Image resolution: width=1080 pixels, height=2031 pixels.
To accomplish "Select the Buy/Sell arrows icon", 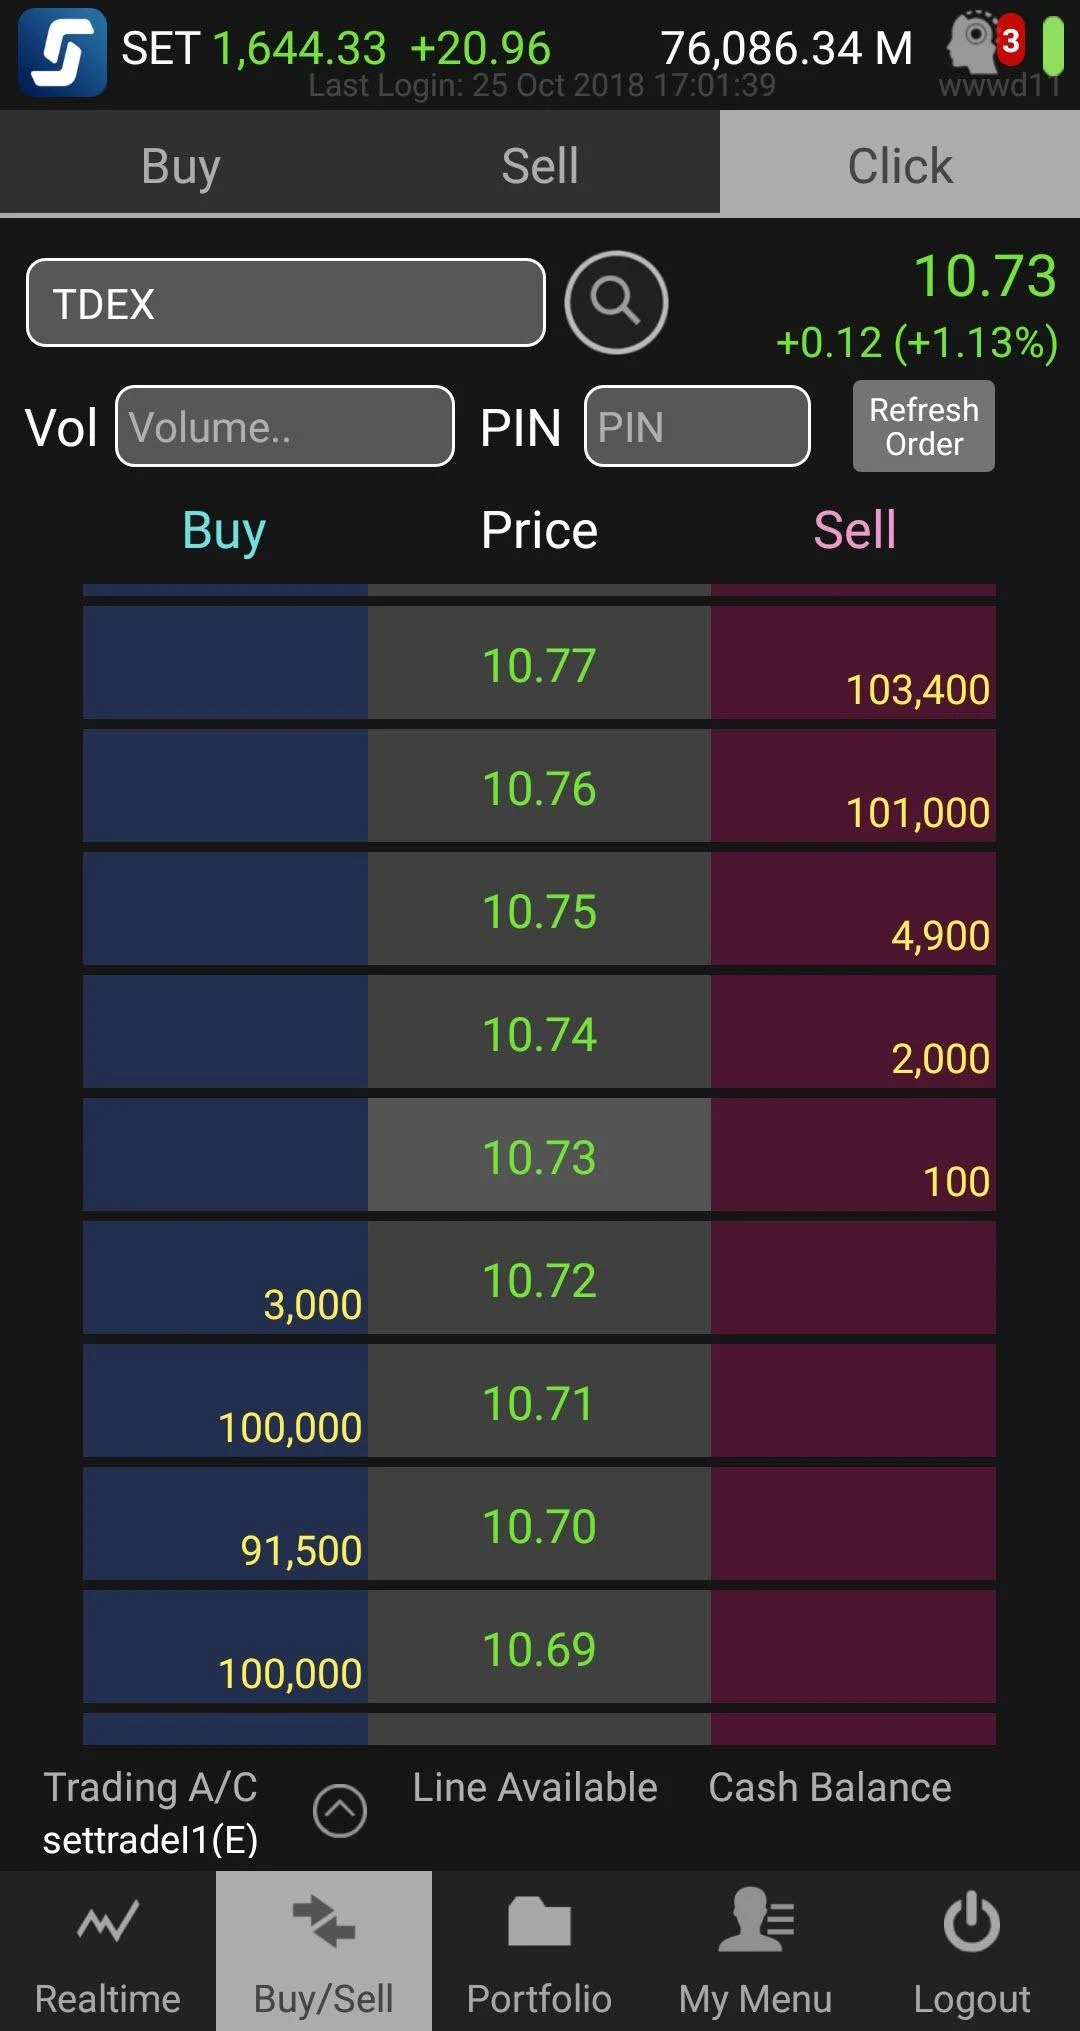I will pos(324,1922).
